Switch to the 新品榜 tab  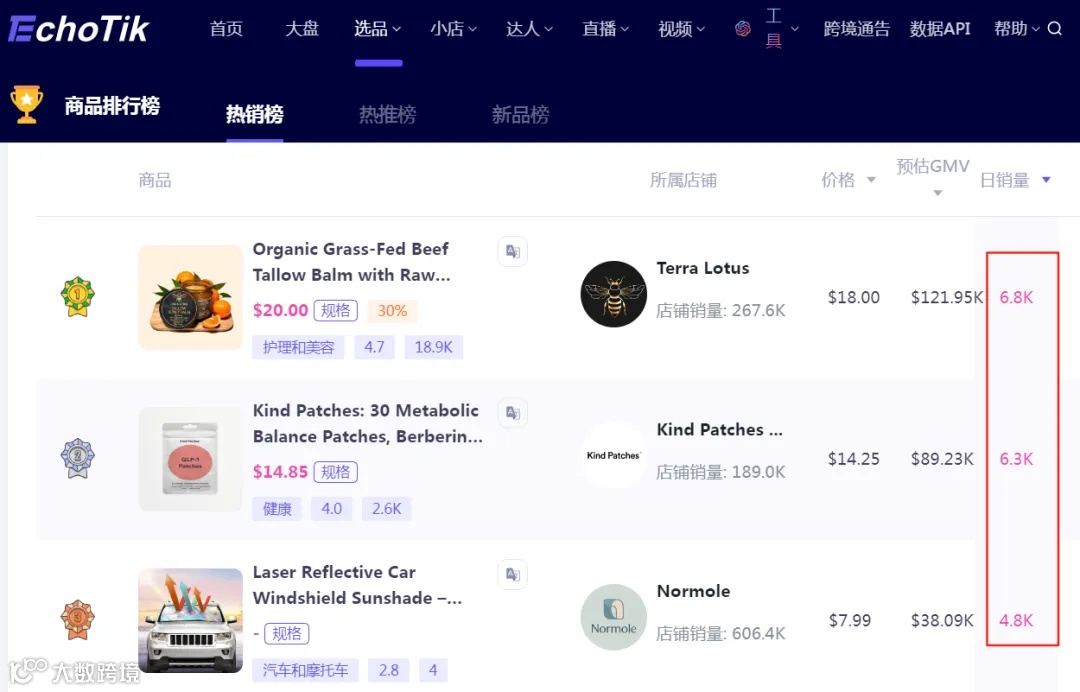[x=521, y=114]
